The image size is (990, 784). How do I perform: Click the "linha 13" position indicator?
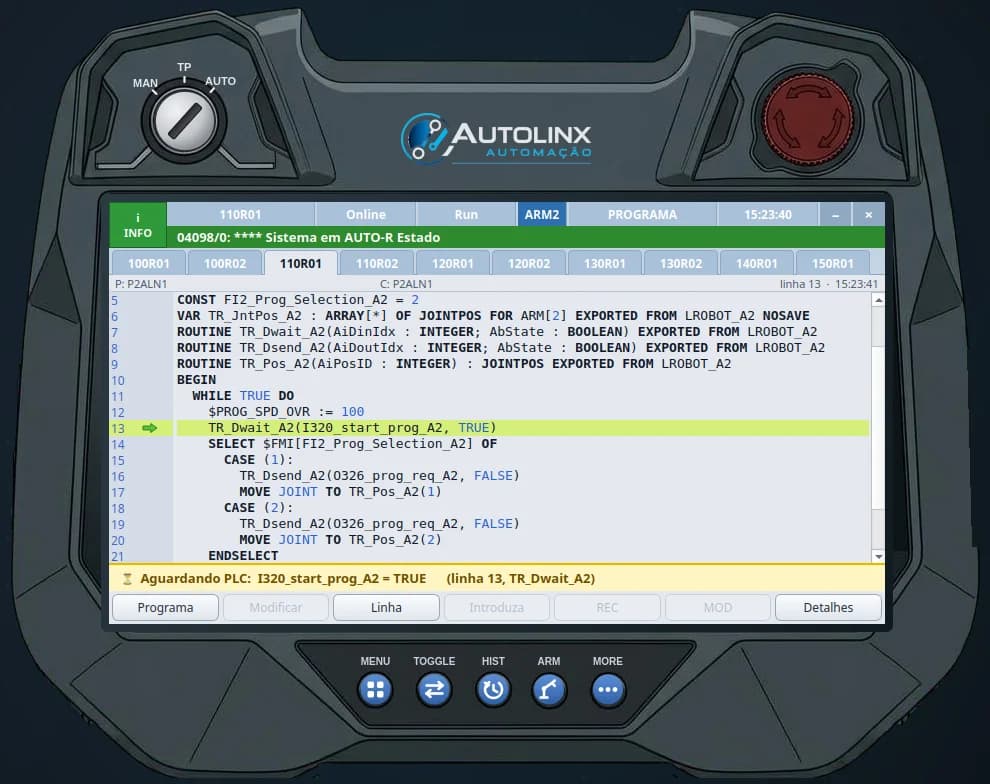[x=800, y=284]
